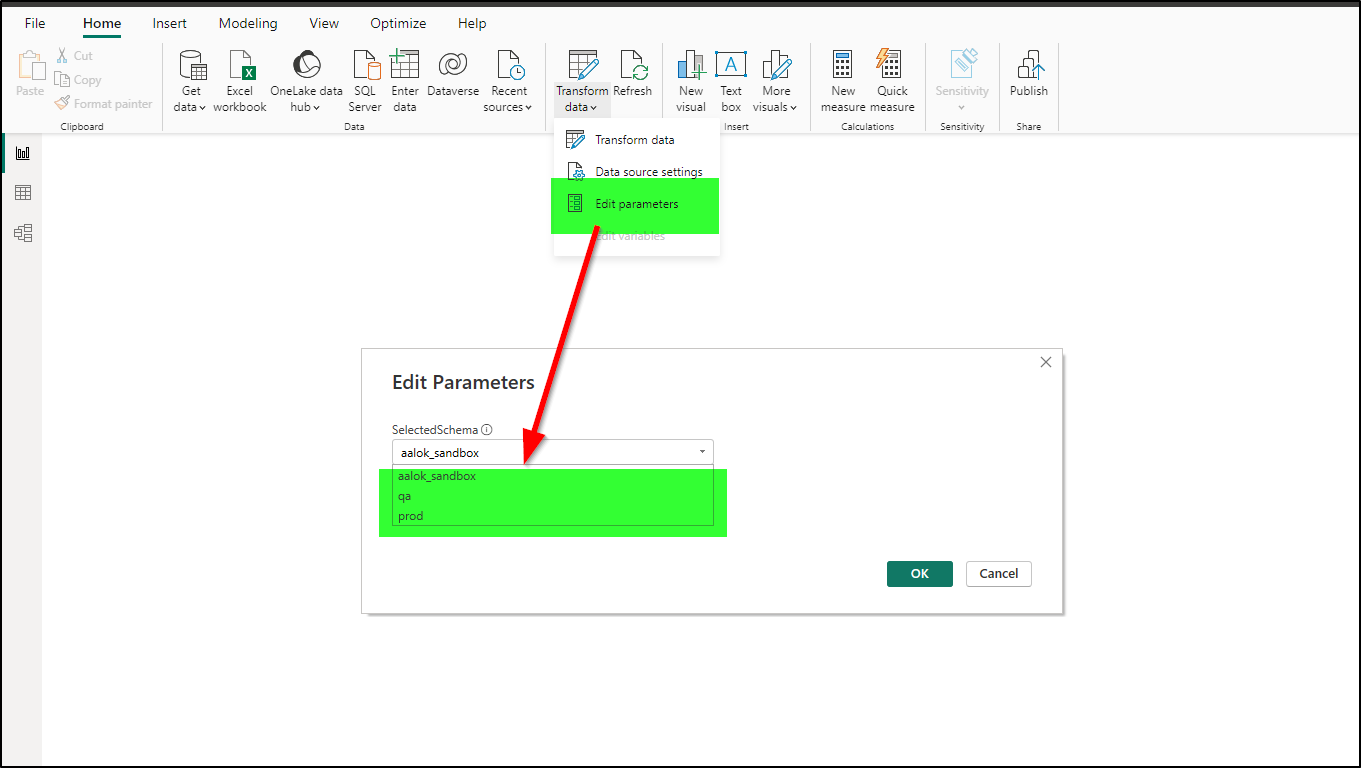Create a New measure
1361x768 pixels.
click(843, 80)
